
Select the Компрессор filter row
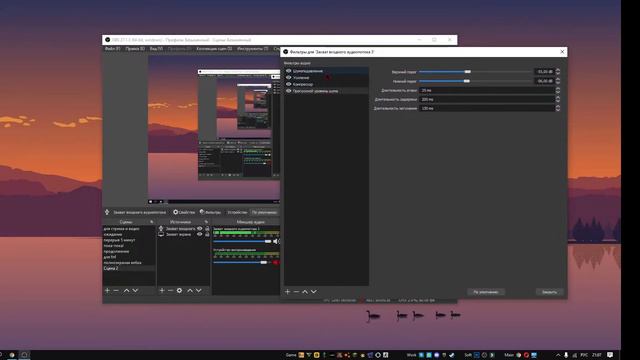(x=326, y=84)
